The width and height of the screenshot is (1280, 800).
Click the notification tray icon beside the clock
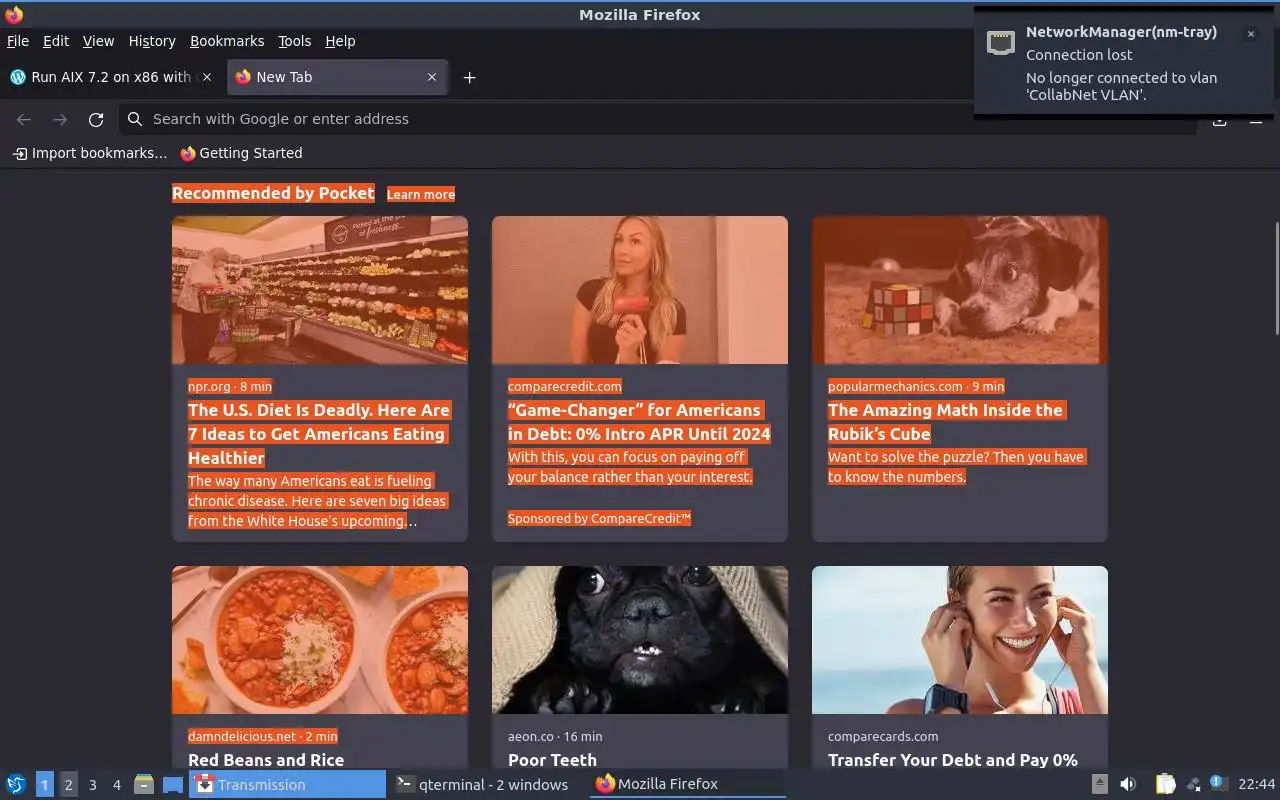coord(1218,783)
